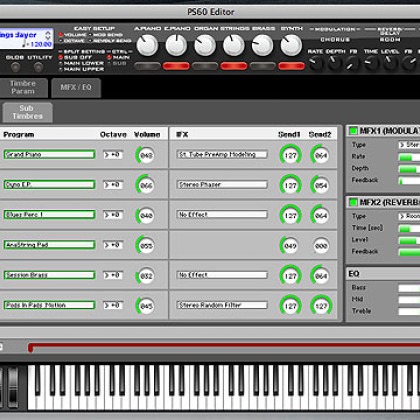Screen dimensions: 420x420
Task: Toggle the BRASS timbre on/off button
Action: [x=262, y=66]
